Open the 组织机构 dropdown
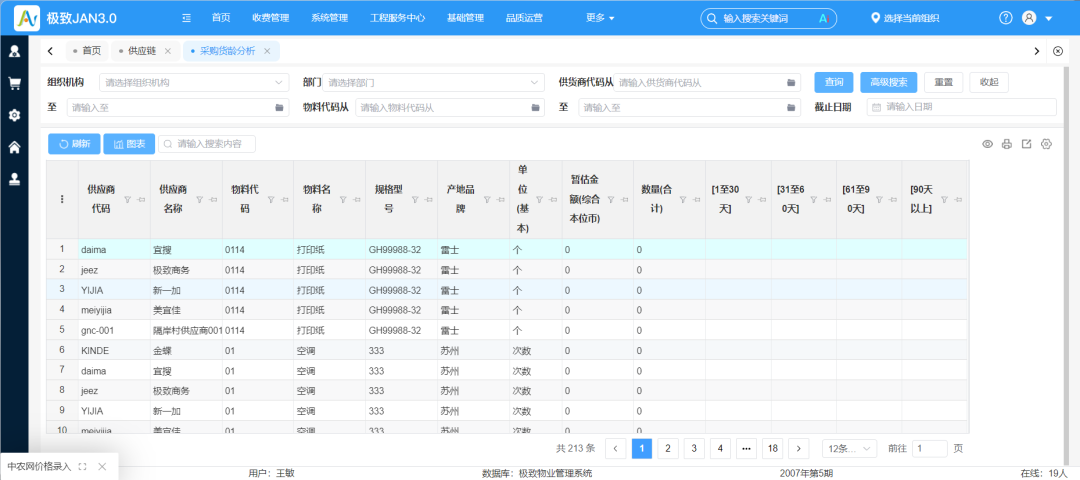1080x480 pixels. 194,83
